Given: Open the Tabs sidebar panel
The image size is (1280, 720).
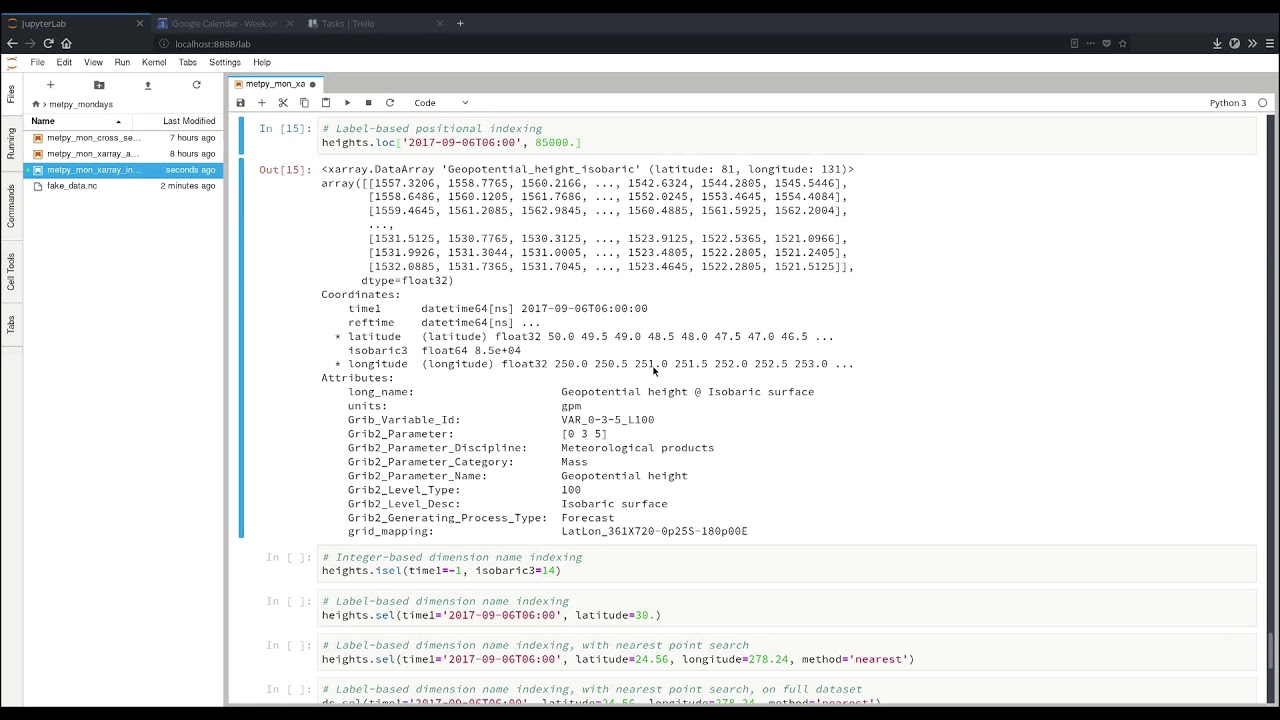Looking at the screenshot, I should (x=11, y=325).
